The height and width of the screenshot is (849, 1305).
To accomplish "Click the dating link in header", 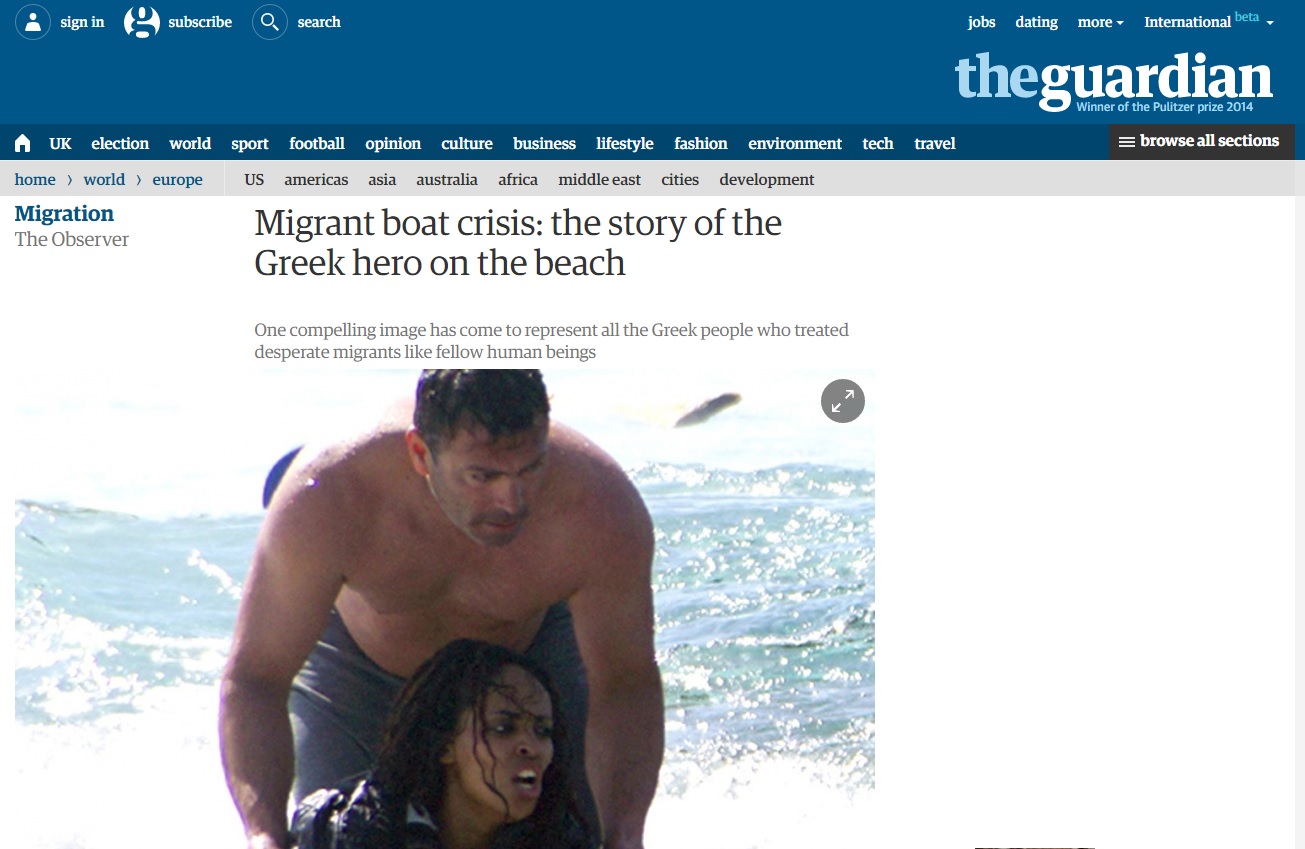I will tap(1036, 22).
